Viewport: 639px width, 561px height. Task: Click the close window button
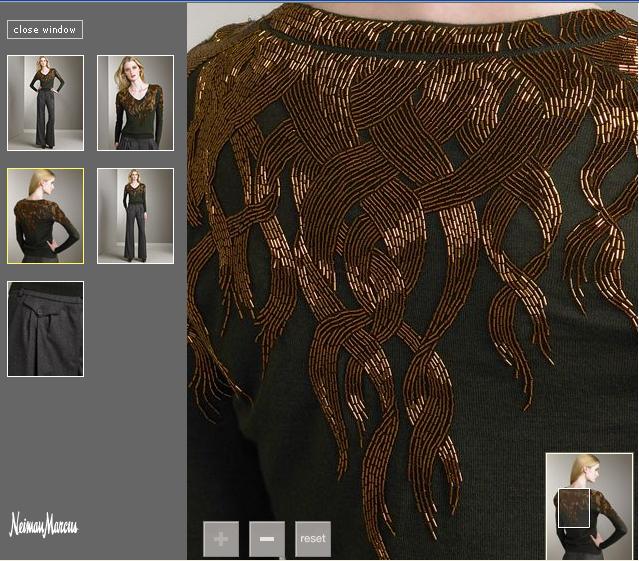pos(45,30)
